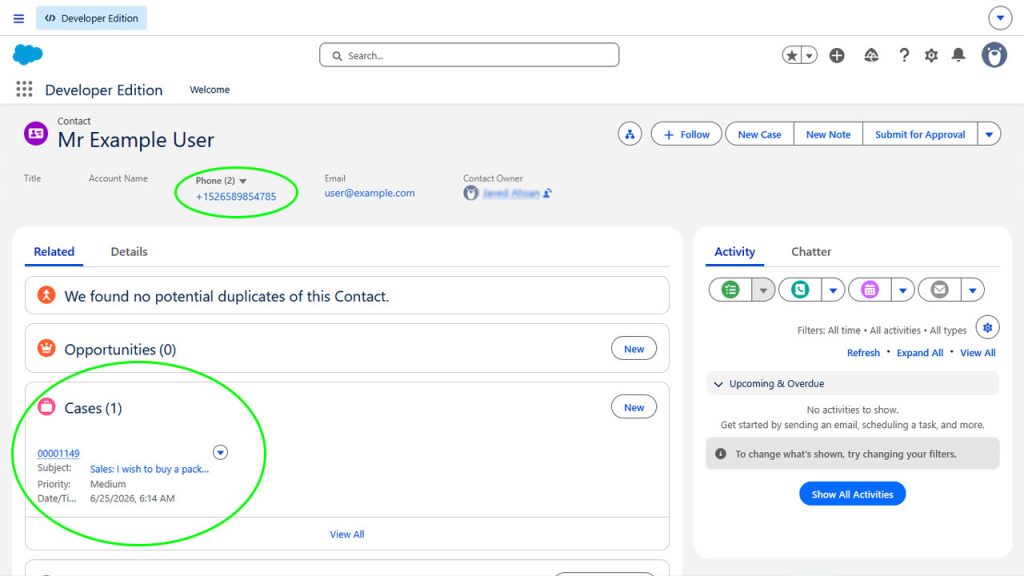Open case 00001149

[x=58, y=453]
